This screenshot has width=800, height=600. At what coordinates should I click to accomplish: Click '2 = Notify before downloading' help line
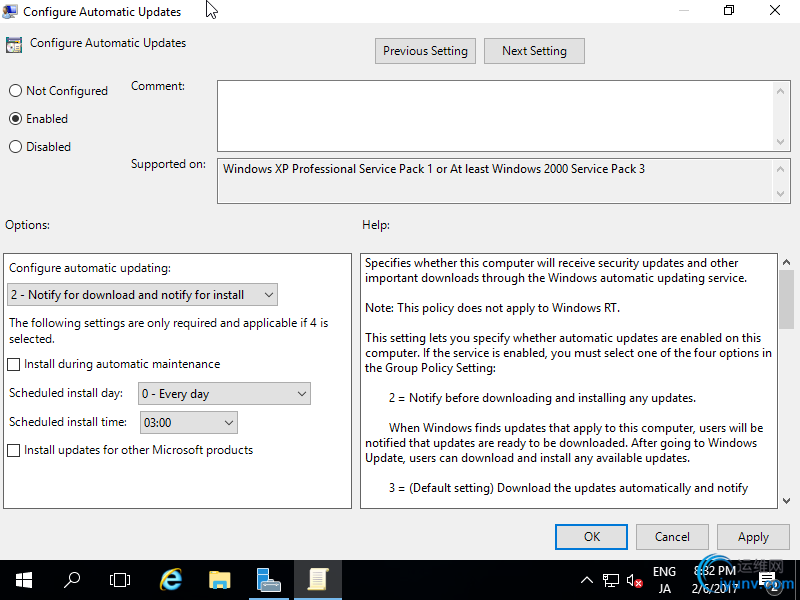pyautogui.click(x=542, y=398)
